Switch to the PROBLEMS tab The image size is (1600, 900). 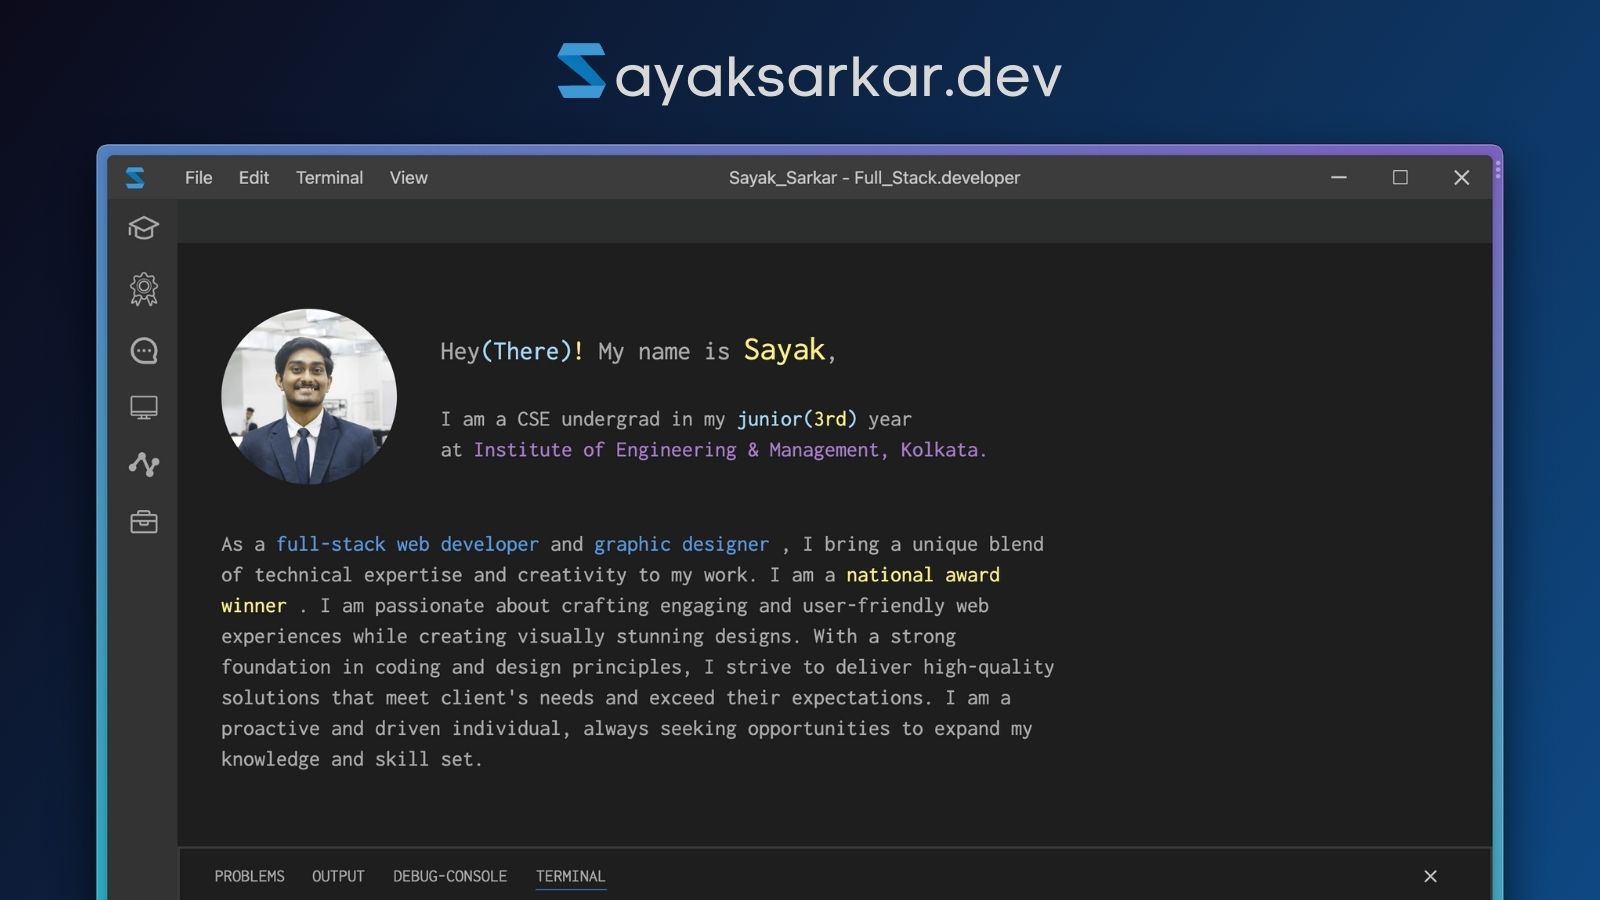click(x=249, y=876)
